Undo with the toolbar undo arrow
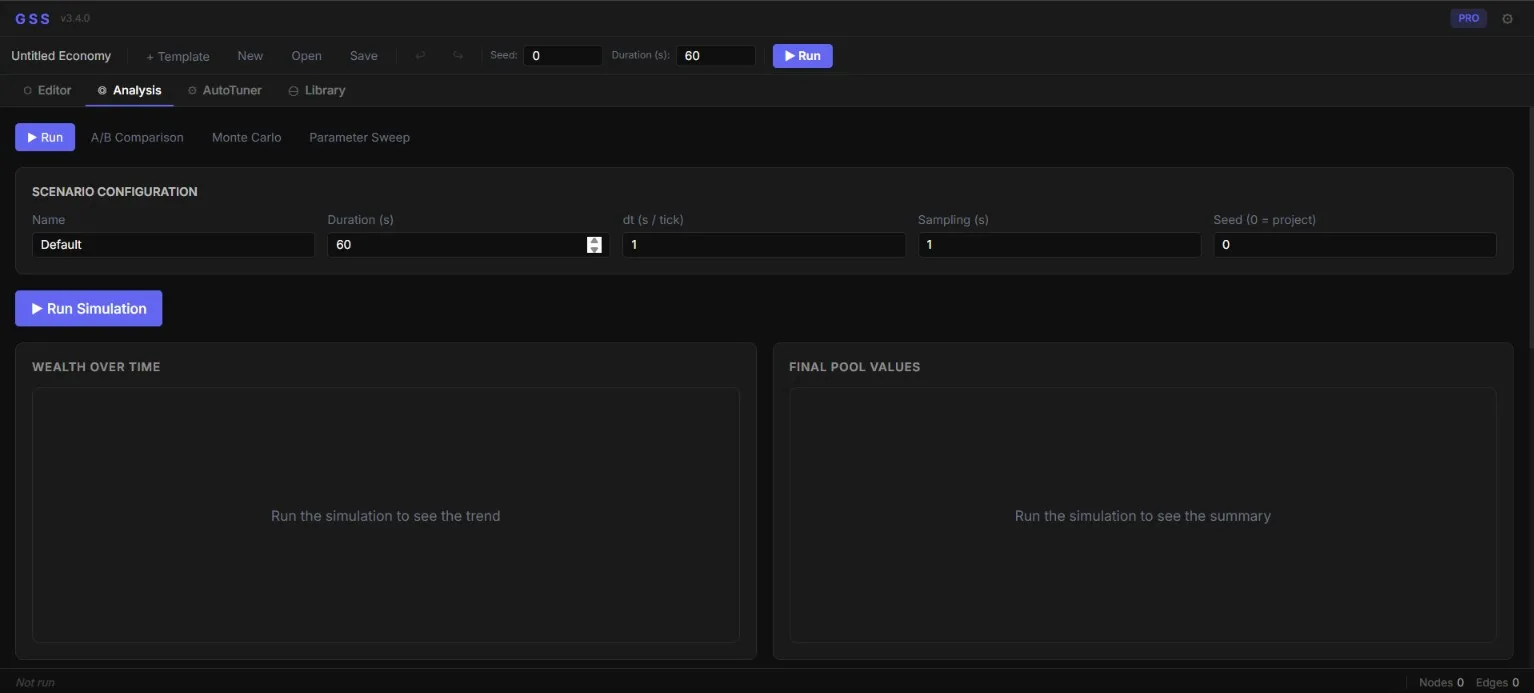The height and width of the screenshot is (693, 1534). click(x=420, y=56)
